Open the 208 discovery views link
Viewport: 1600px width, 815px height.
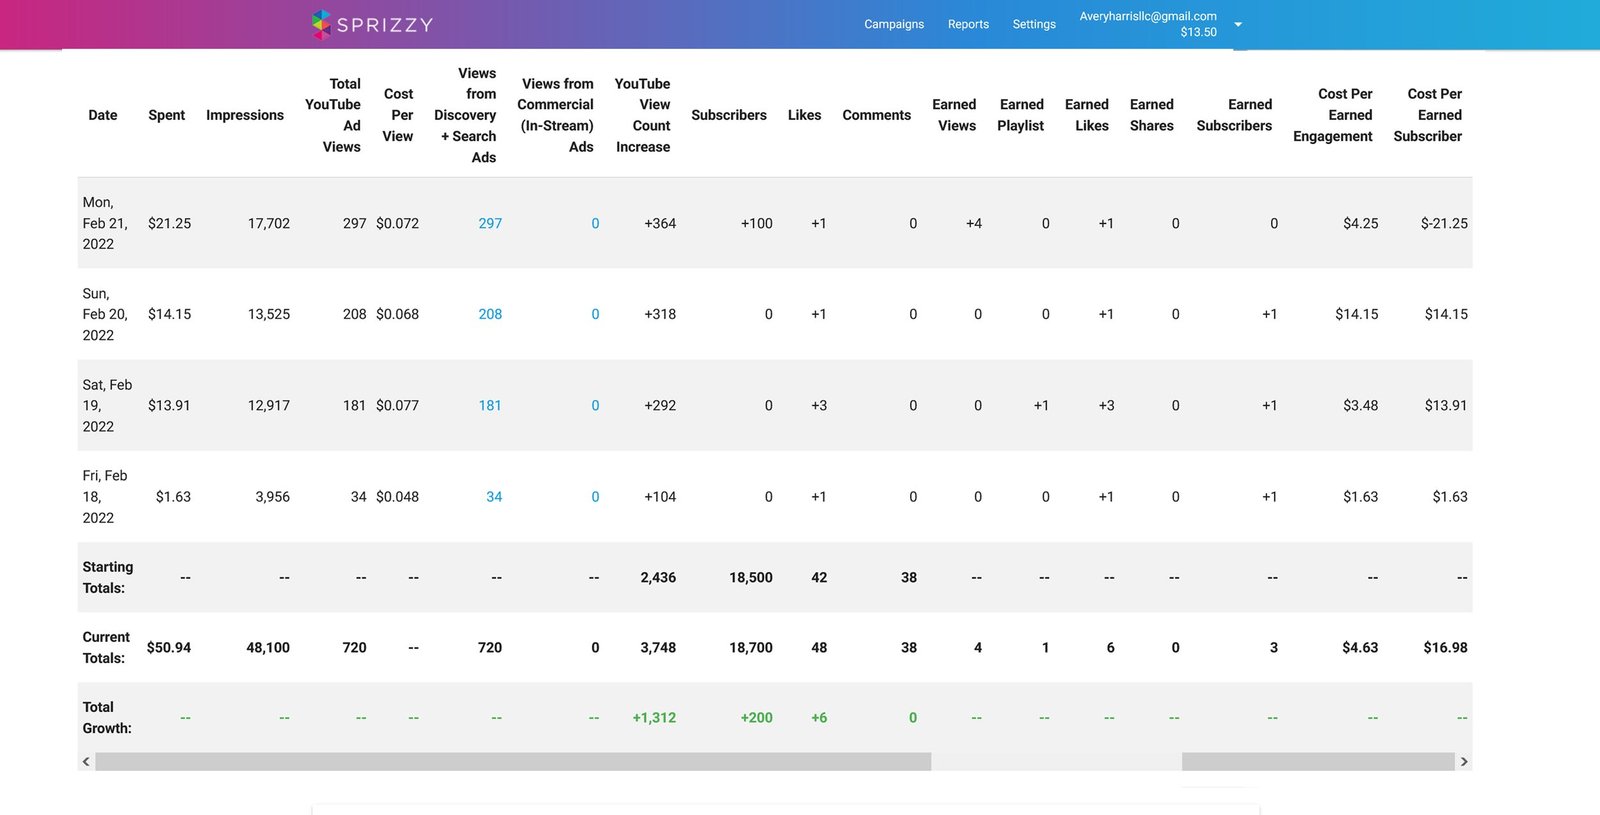point(490,314)
